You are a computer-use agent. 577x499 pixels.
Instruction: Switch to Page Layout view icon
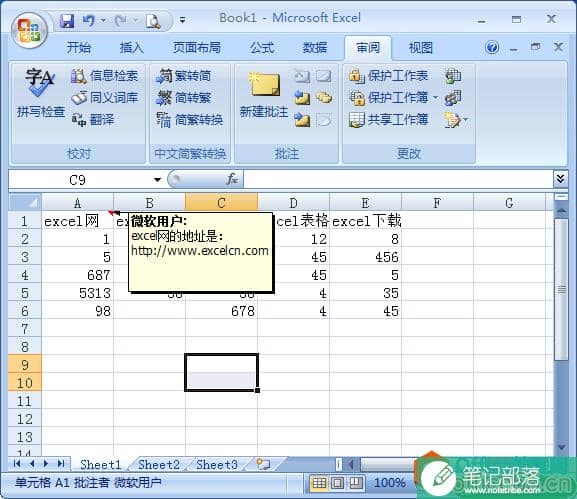click(337, 482)
